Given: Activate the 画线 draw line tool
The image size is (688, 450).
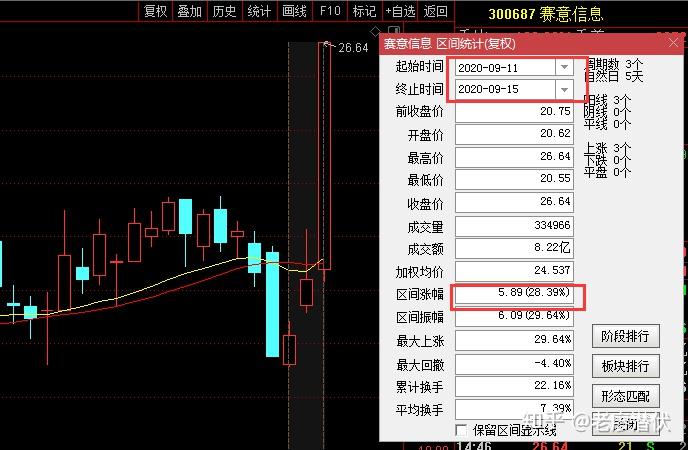Looking at the screenshot, I should pyautogui.click(x=294, y=11).
